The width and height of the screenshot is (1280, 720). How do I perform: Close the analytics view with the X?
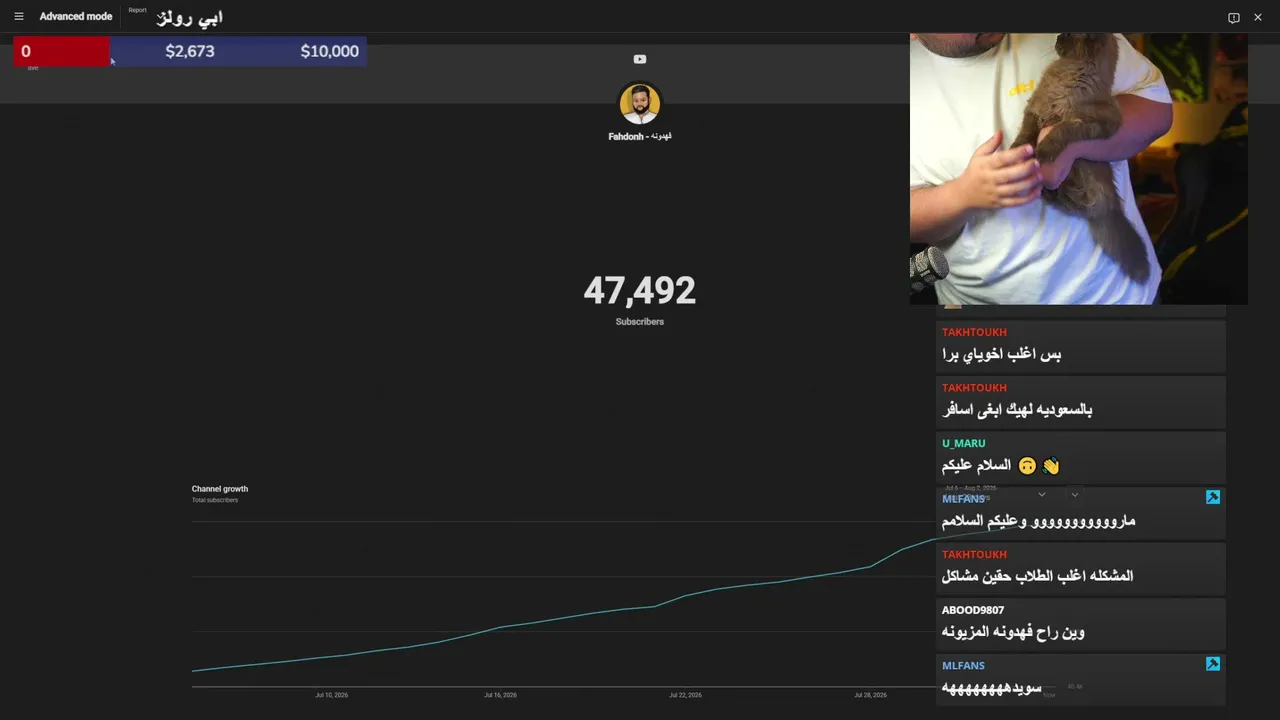click(1258, 18)
